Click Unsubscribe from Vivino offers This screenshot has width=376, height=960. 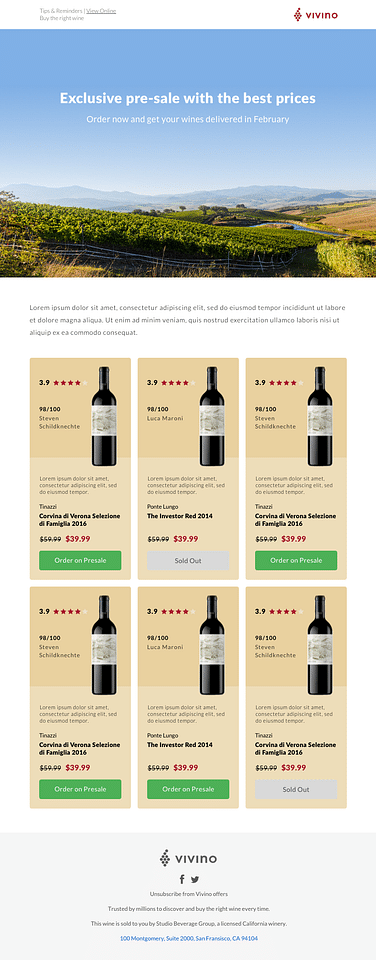coord(189,894)
